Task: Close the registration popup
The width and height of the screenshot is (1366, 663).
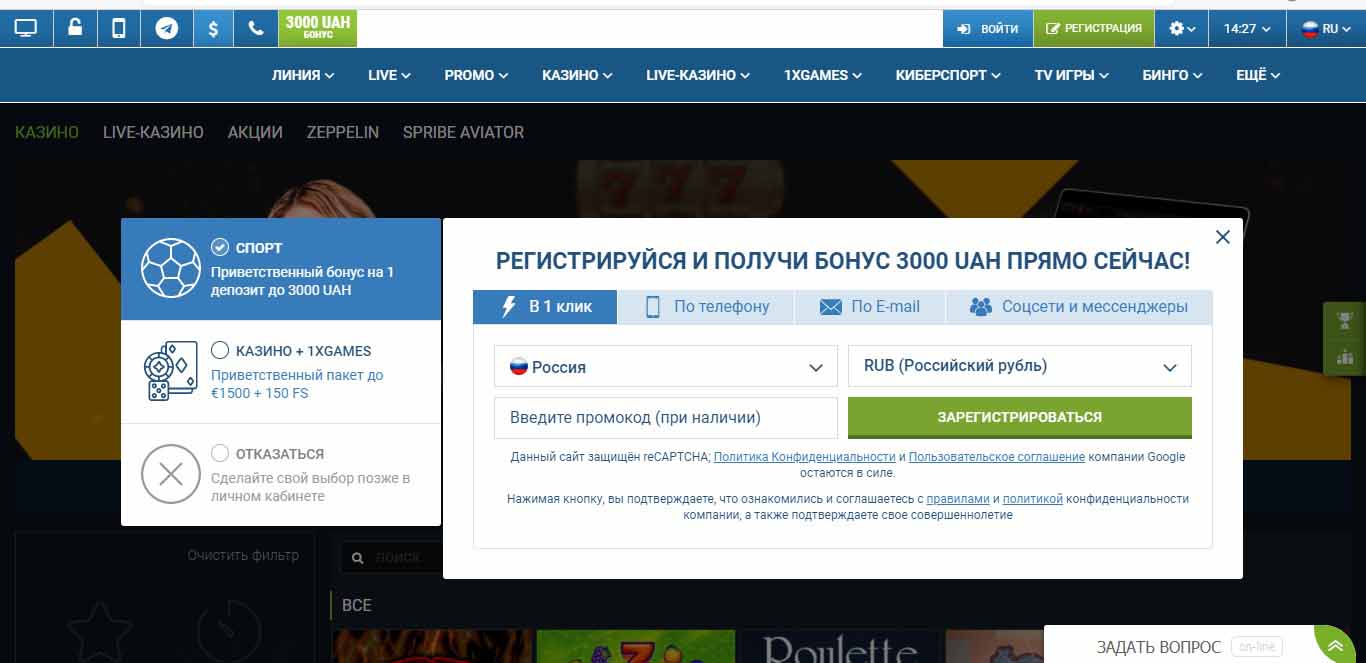Action: [1222, 237]
